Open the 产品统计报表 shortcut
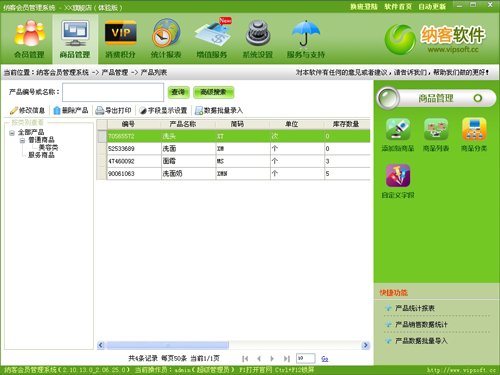 (415, 308)
